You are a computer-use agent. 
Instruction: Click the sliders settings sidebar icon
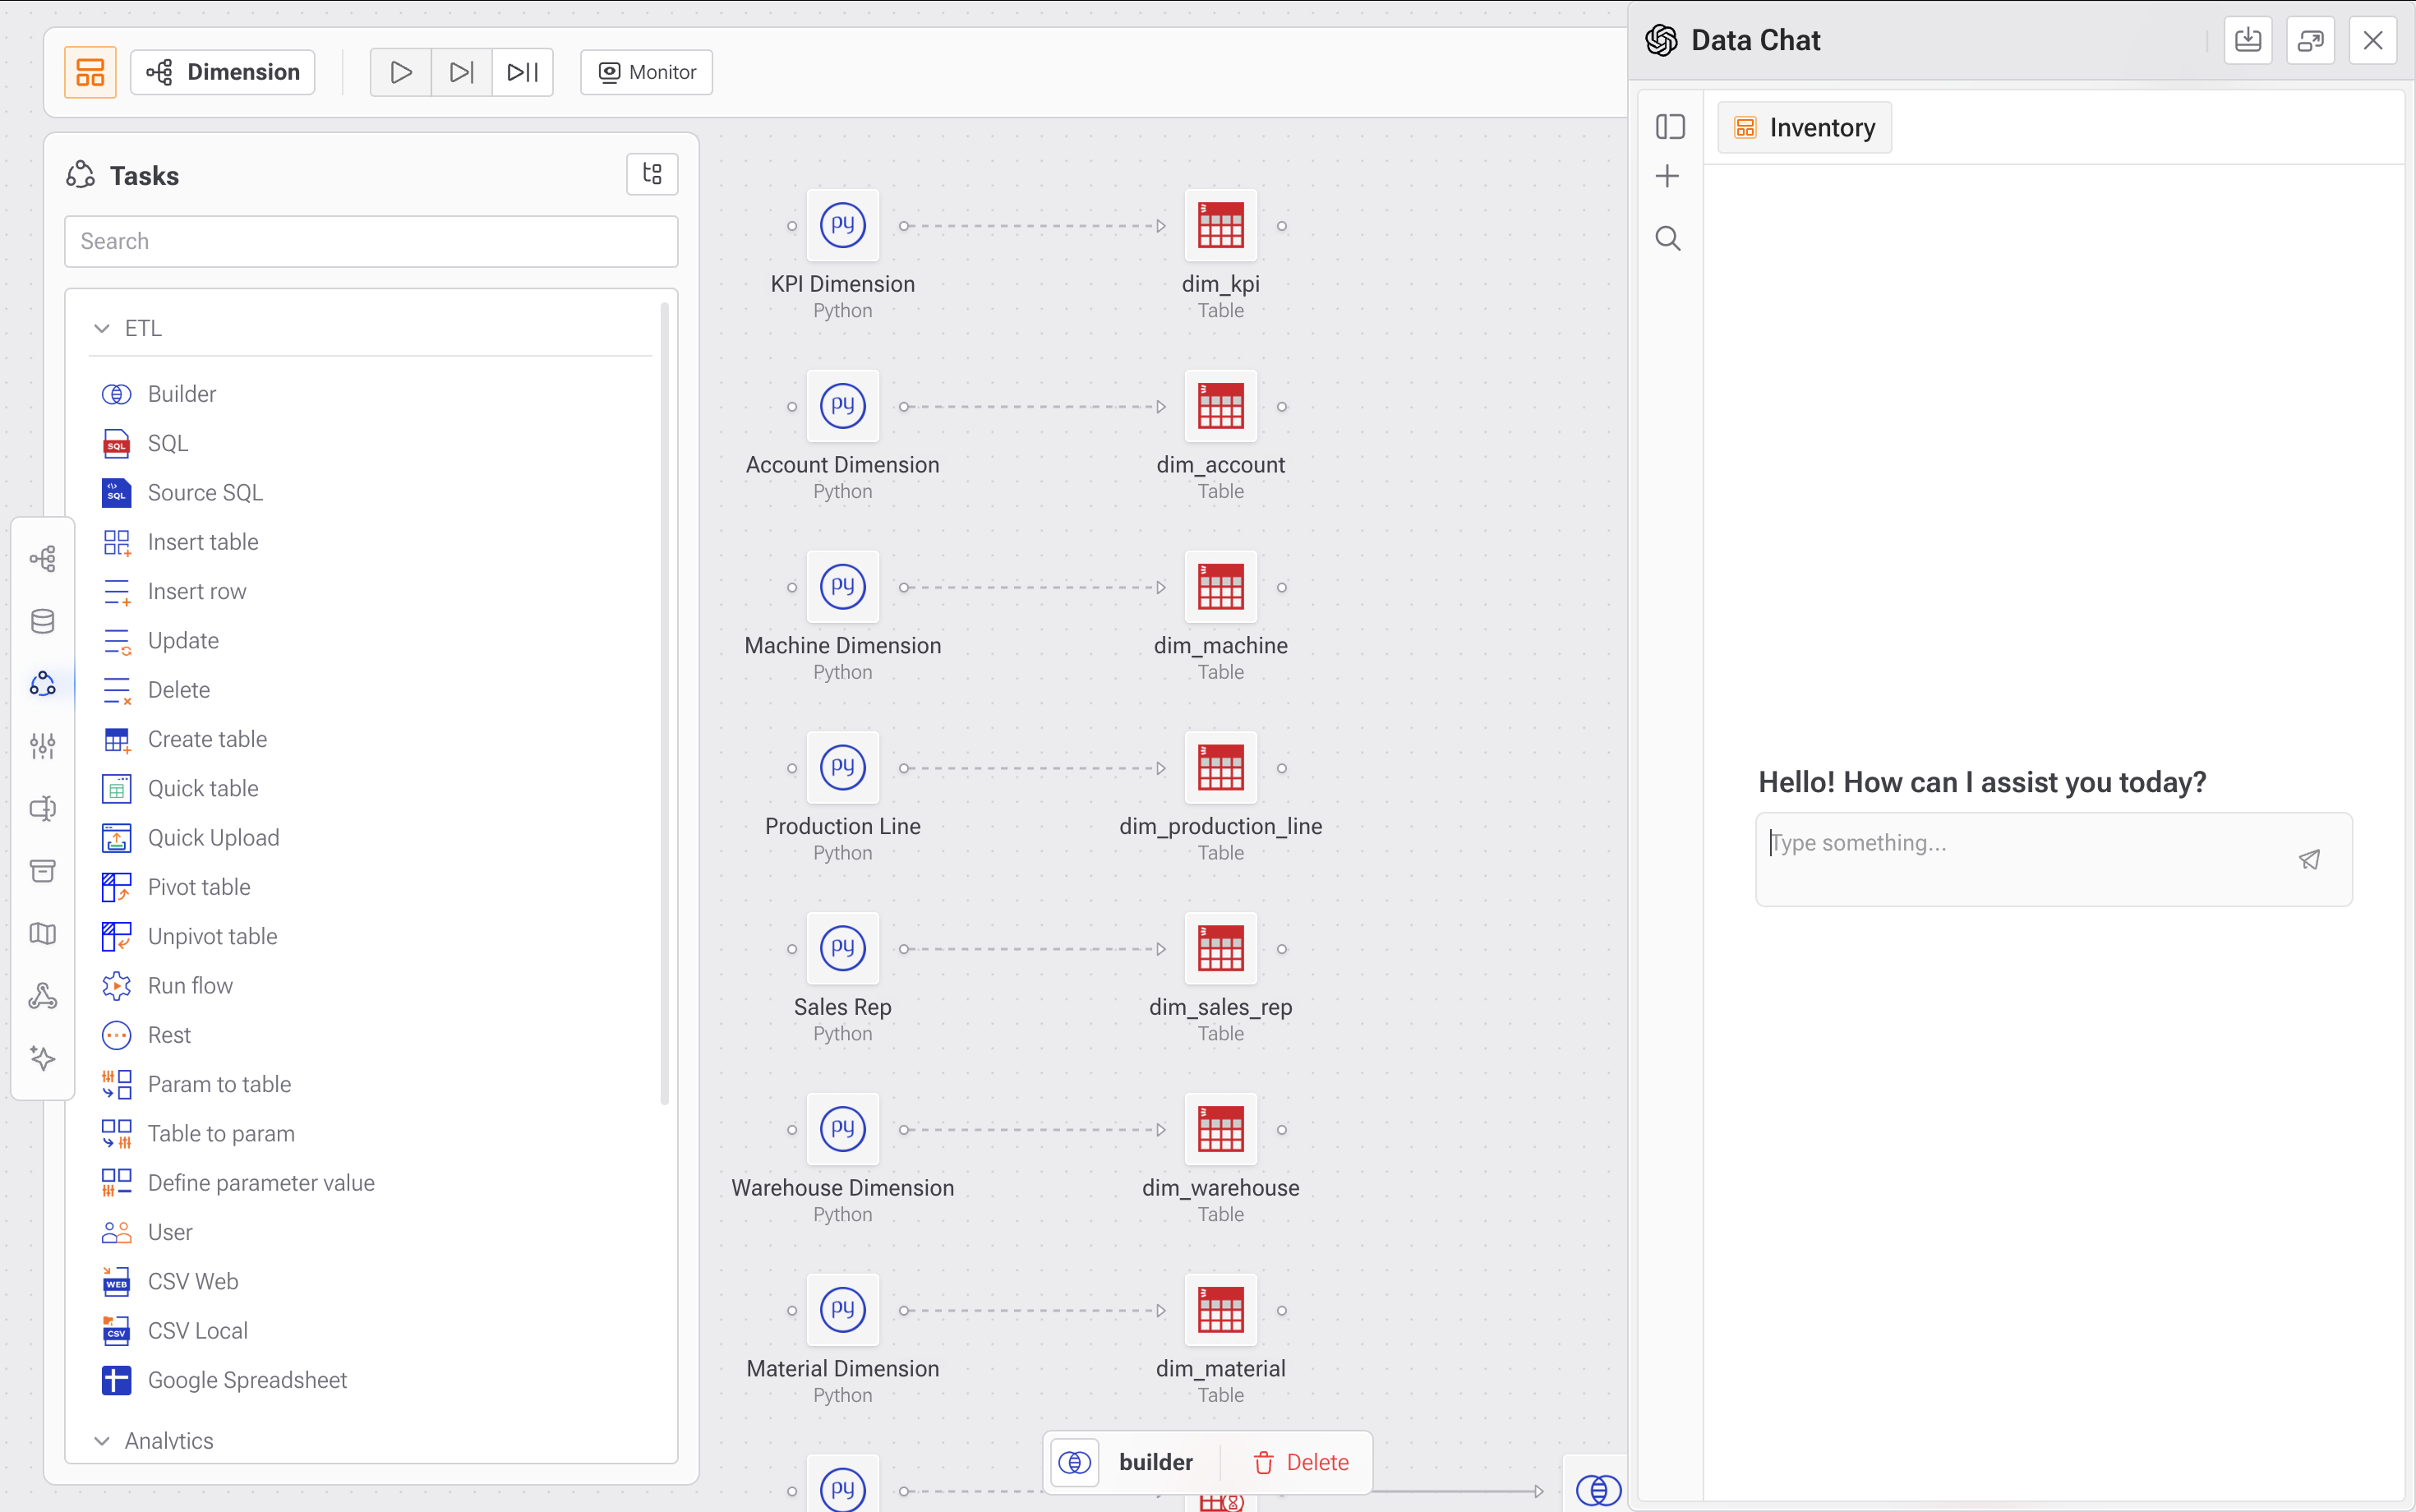click(x=43, y=745)
